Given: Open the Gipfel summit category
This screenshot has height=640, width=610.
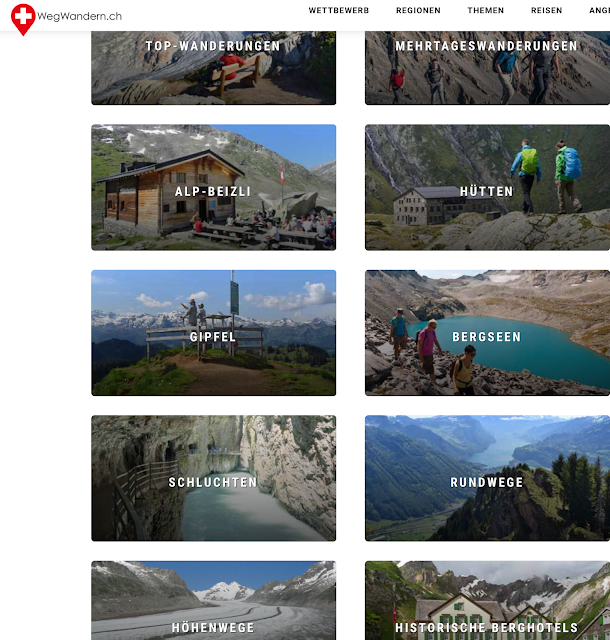Looking at the screenshot, I should pos(214,333).
